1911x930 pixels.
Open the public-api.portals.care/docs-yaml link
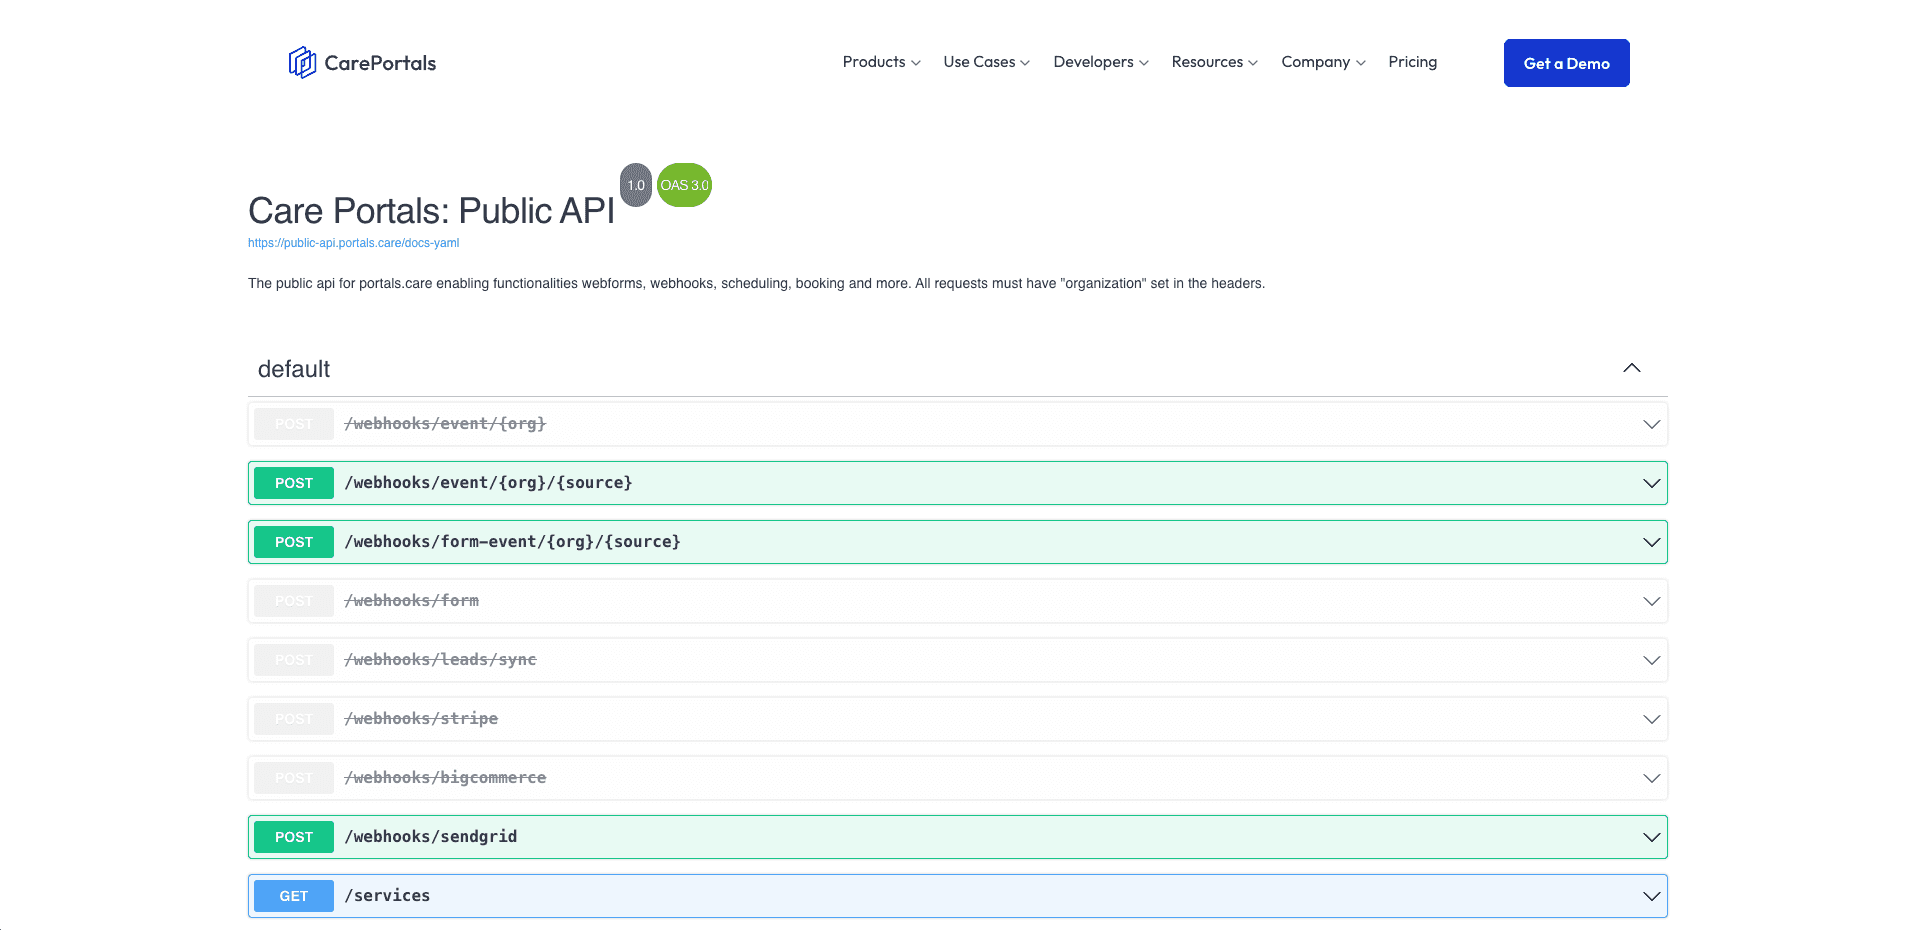click(353, 243)
